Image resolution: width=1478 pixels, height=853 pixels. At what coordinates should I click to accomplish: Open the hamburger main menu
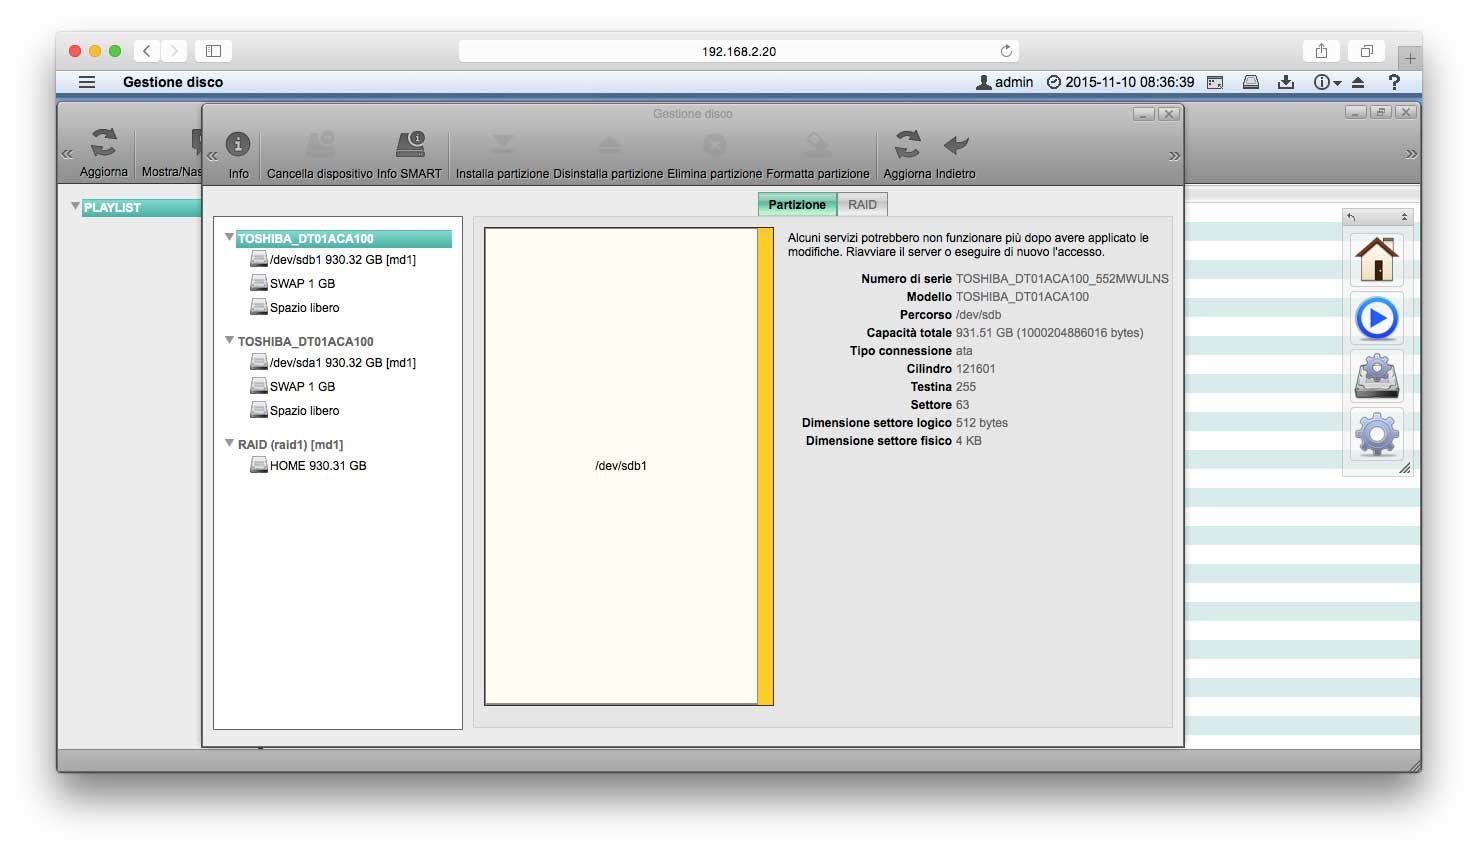point(87,82)
